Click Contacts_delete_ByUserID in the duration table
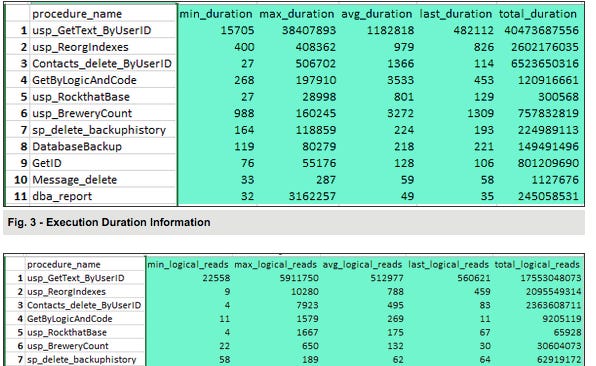 coord(102,63)
